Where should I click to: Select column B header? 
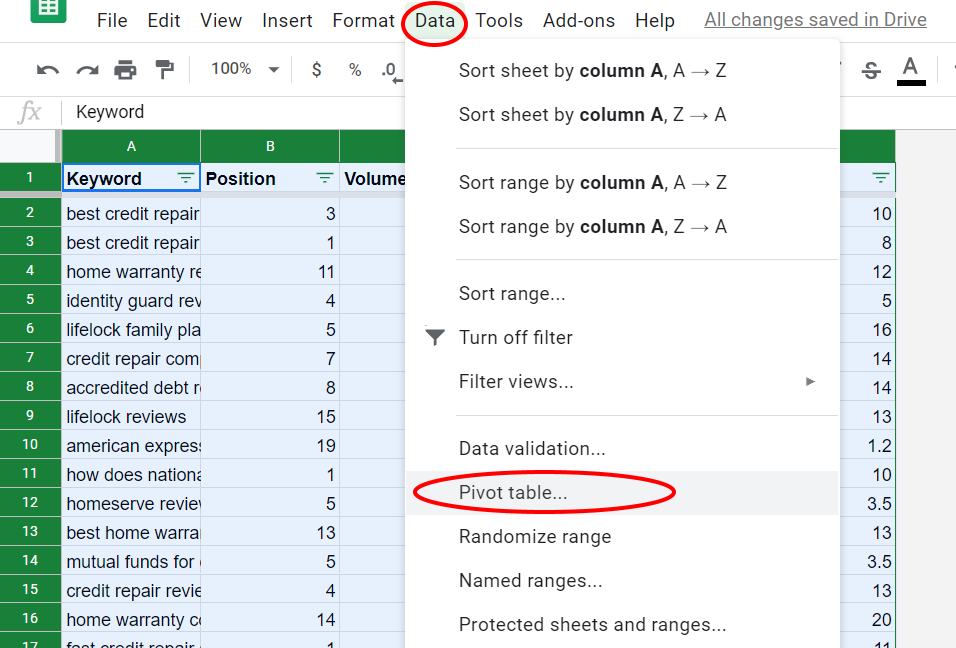click(x=270, y=146)
